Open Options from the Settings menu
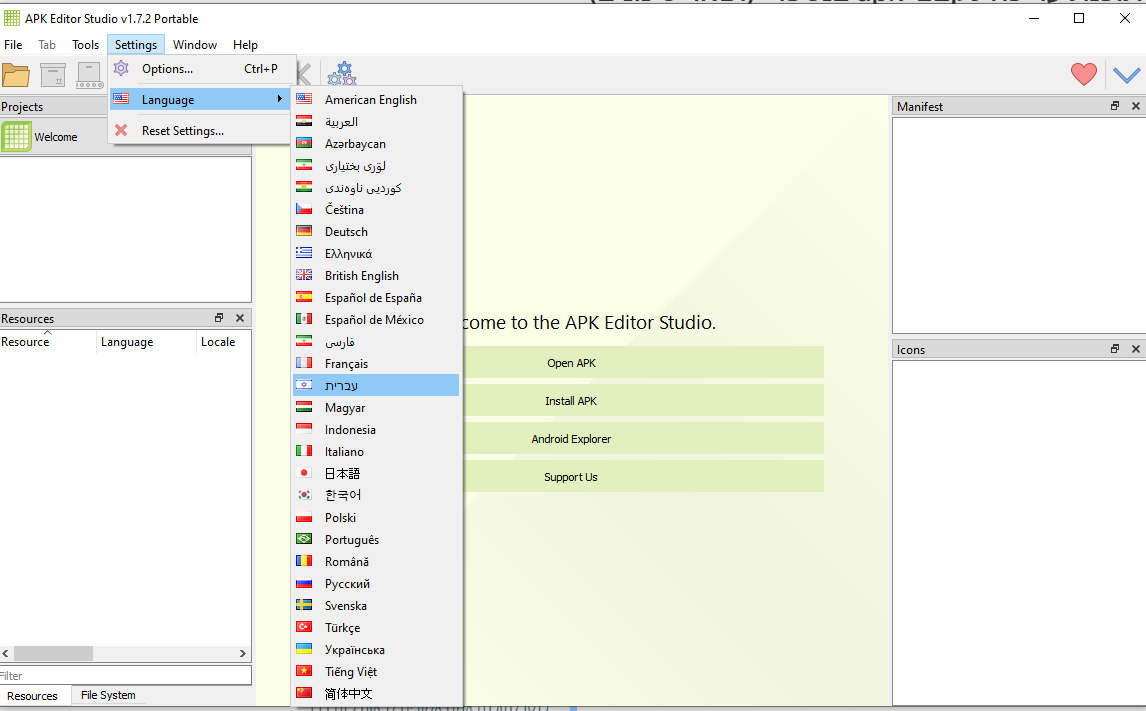1146x711 pixels. (x=167, y=69)
